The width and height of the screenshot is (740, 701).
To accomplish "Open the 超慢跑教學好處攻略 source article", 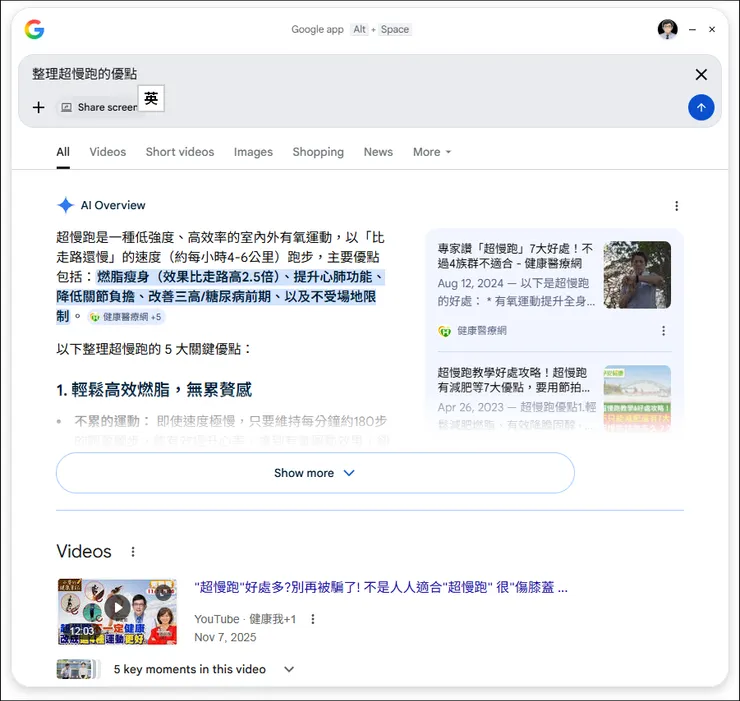I will point(513,380).
